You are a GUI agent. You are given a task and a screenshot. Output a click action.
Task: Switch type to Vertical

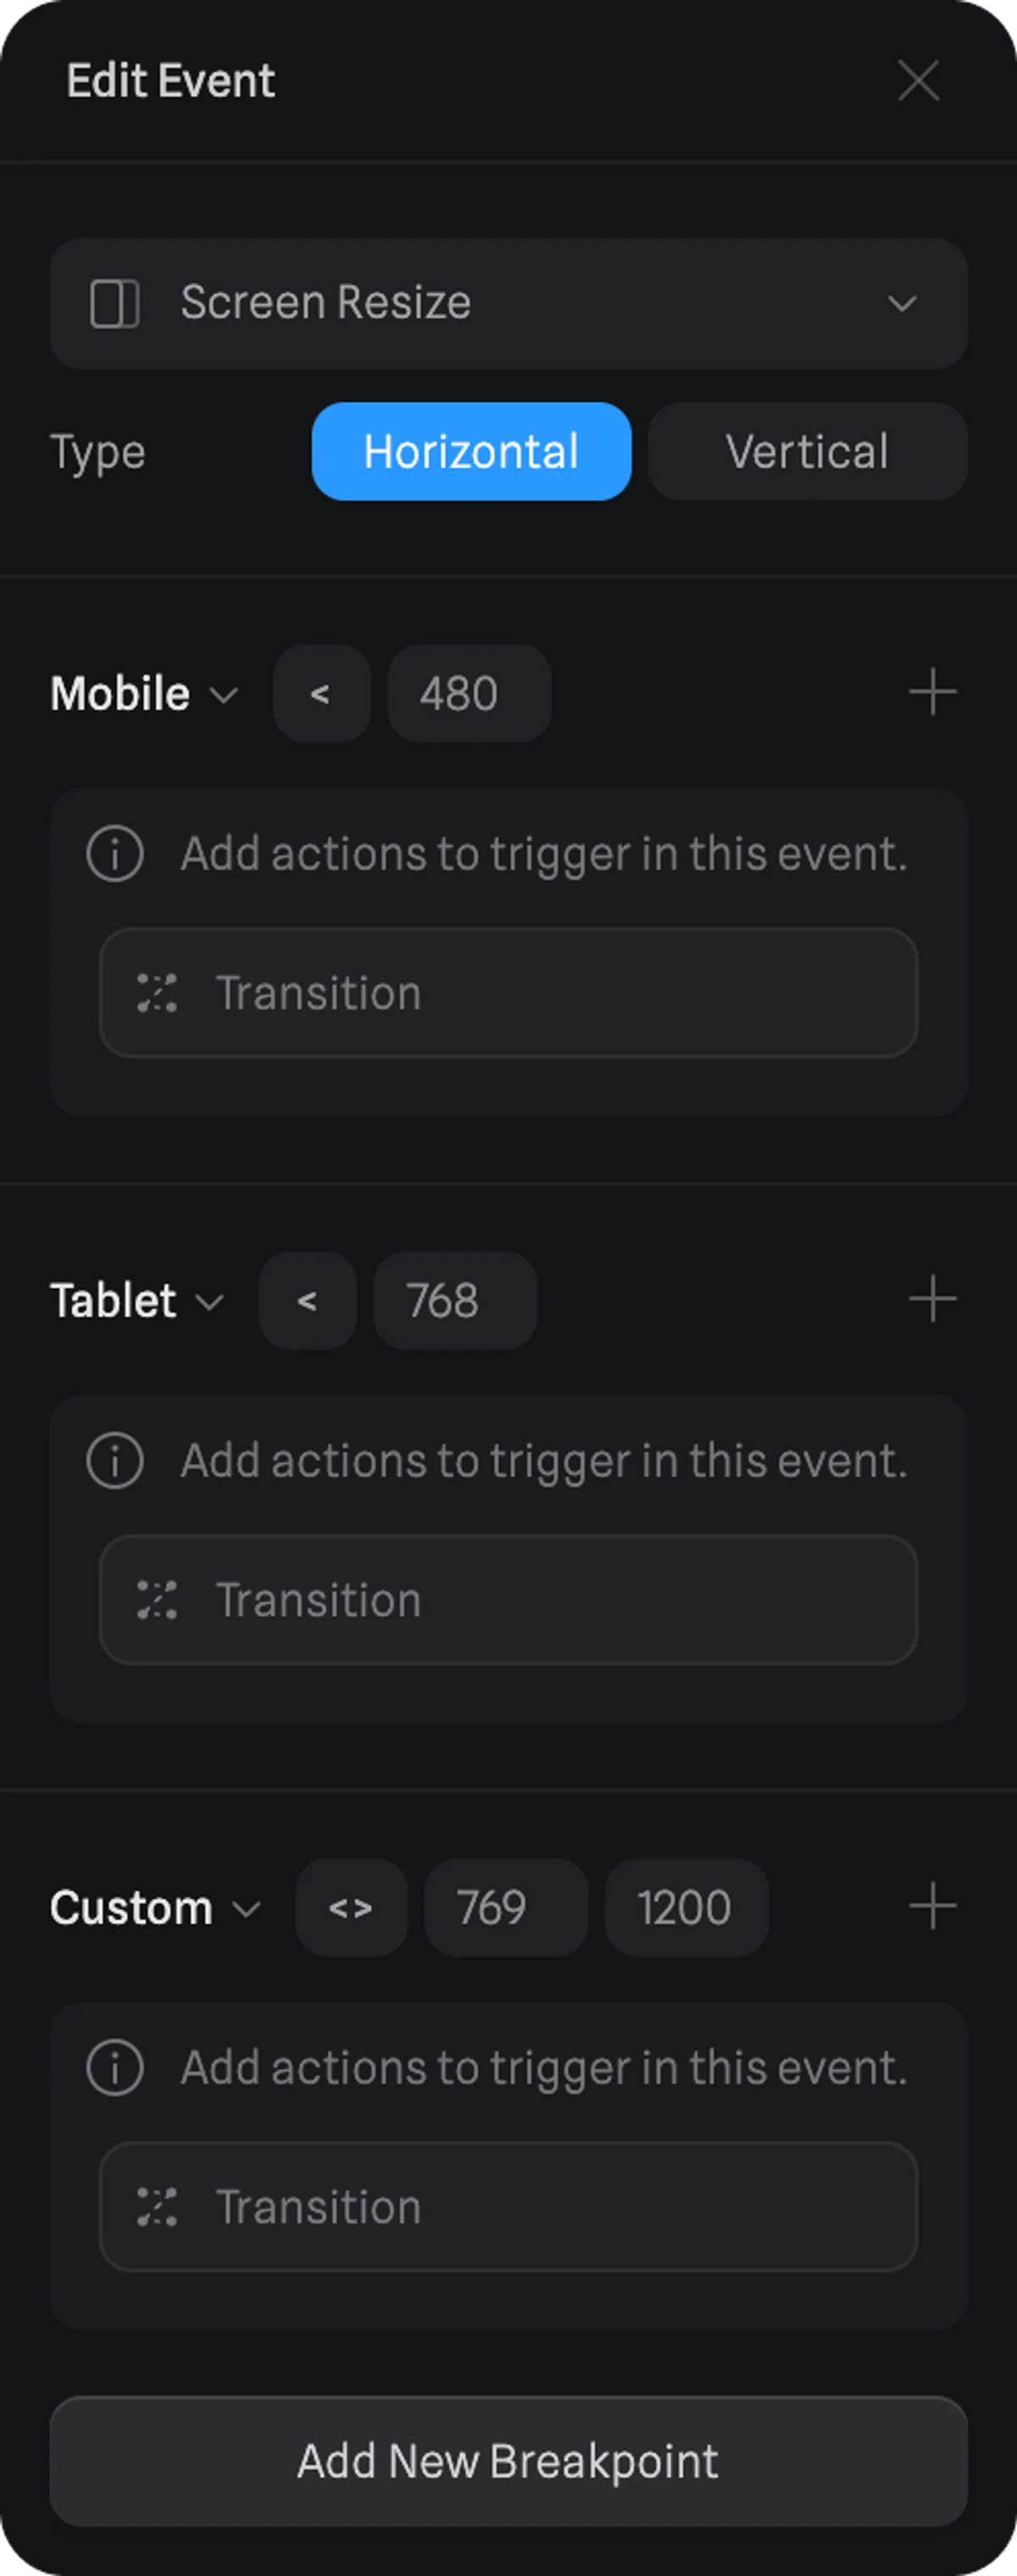807,452
